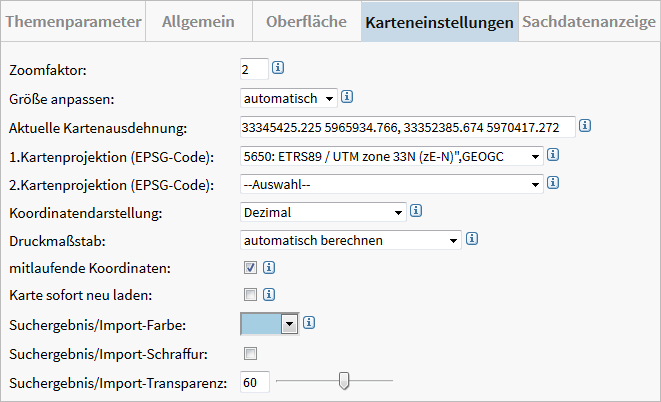This screenshot has height=402, width=661.
Task: Click info icon next to Zoomfaktor field
Action: point(278,69)
